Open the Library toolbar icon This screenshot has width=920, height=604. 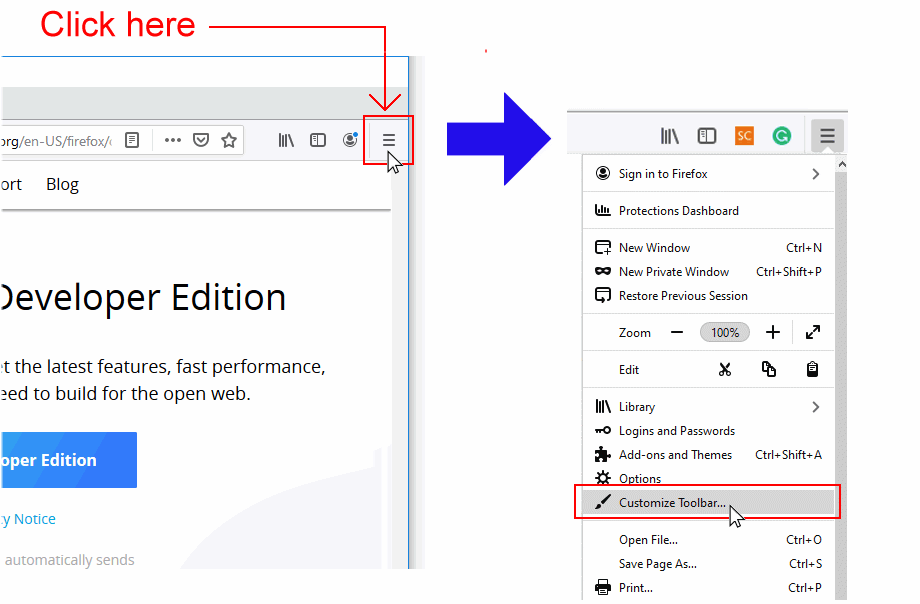tap(286, 140)
